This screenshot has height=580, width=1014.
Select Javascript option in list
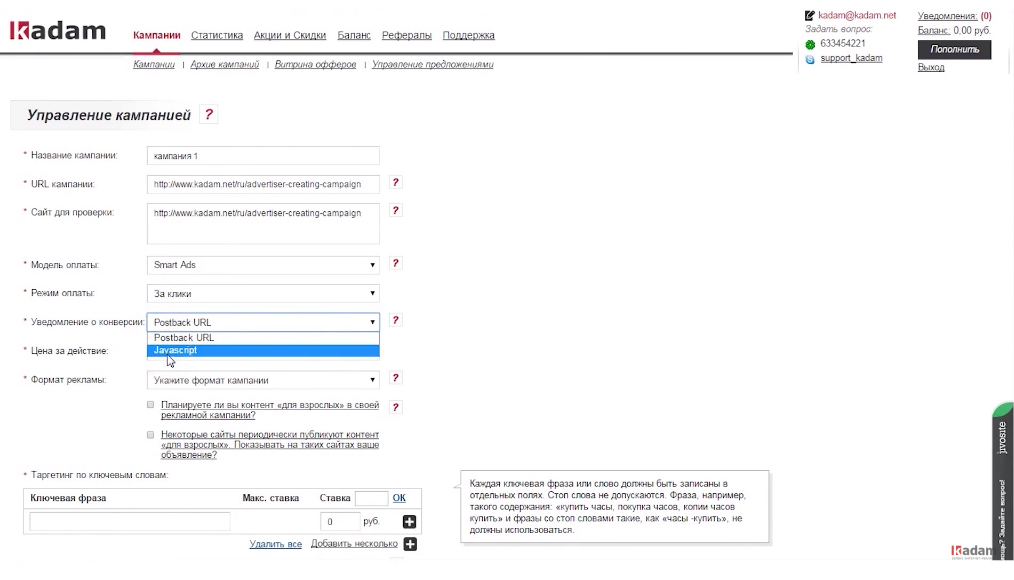263,350
